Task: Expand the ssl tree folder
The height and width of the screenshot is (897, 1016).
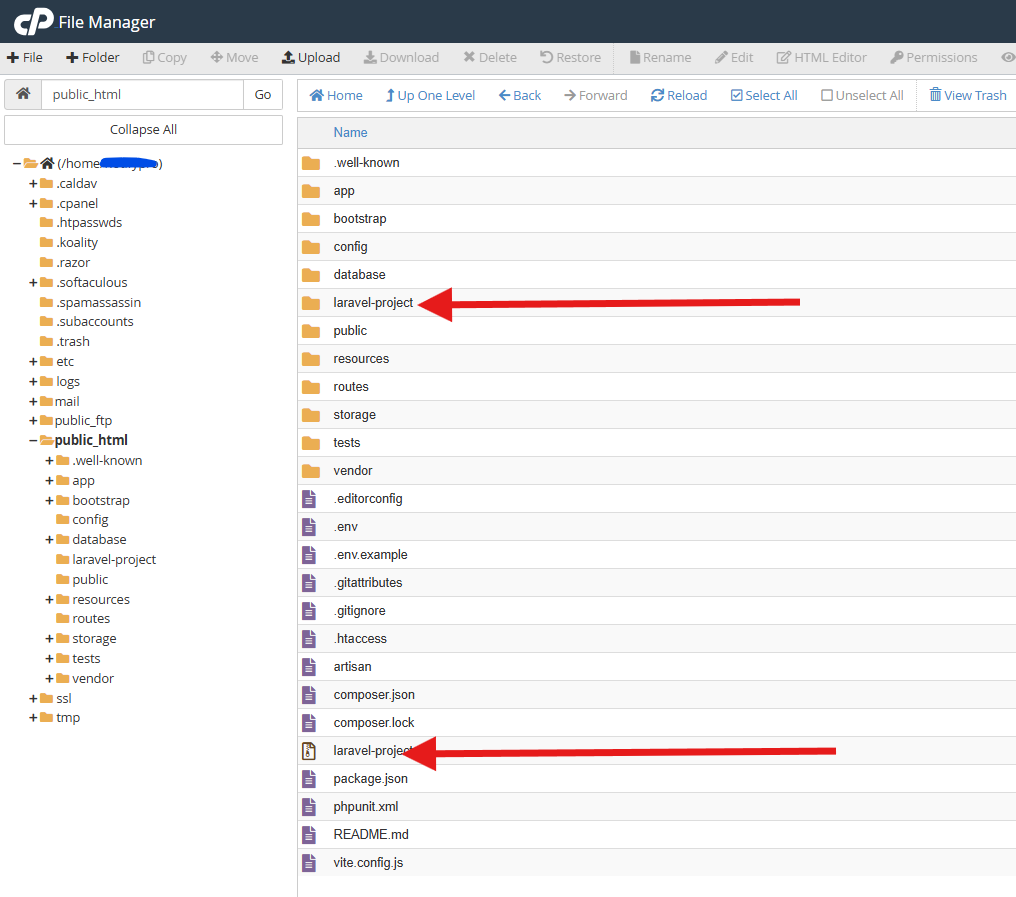Action: point(33,699)
